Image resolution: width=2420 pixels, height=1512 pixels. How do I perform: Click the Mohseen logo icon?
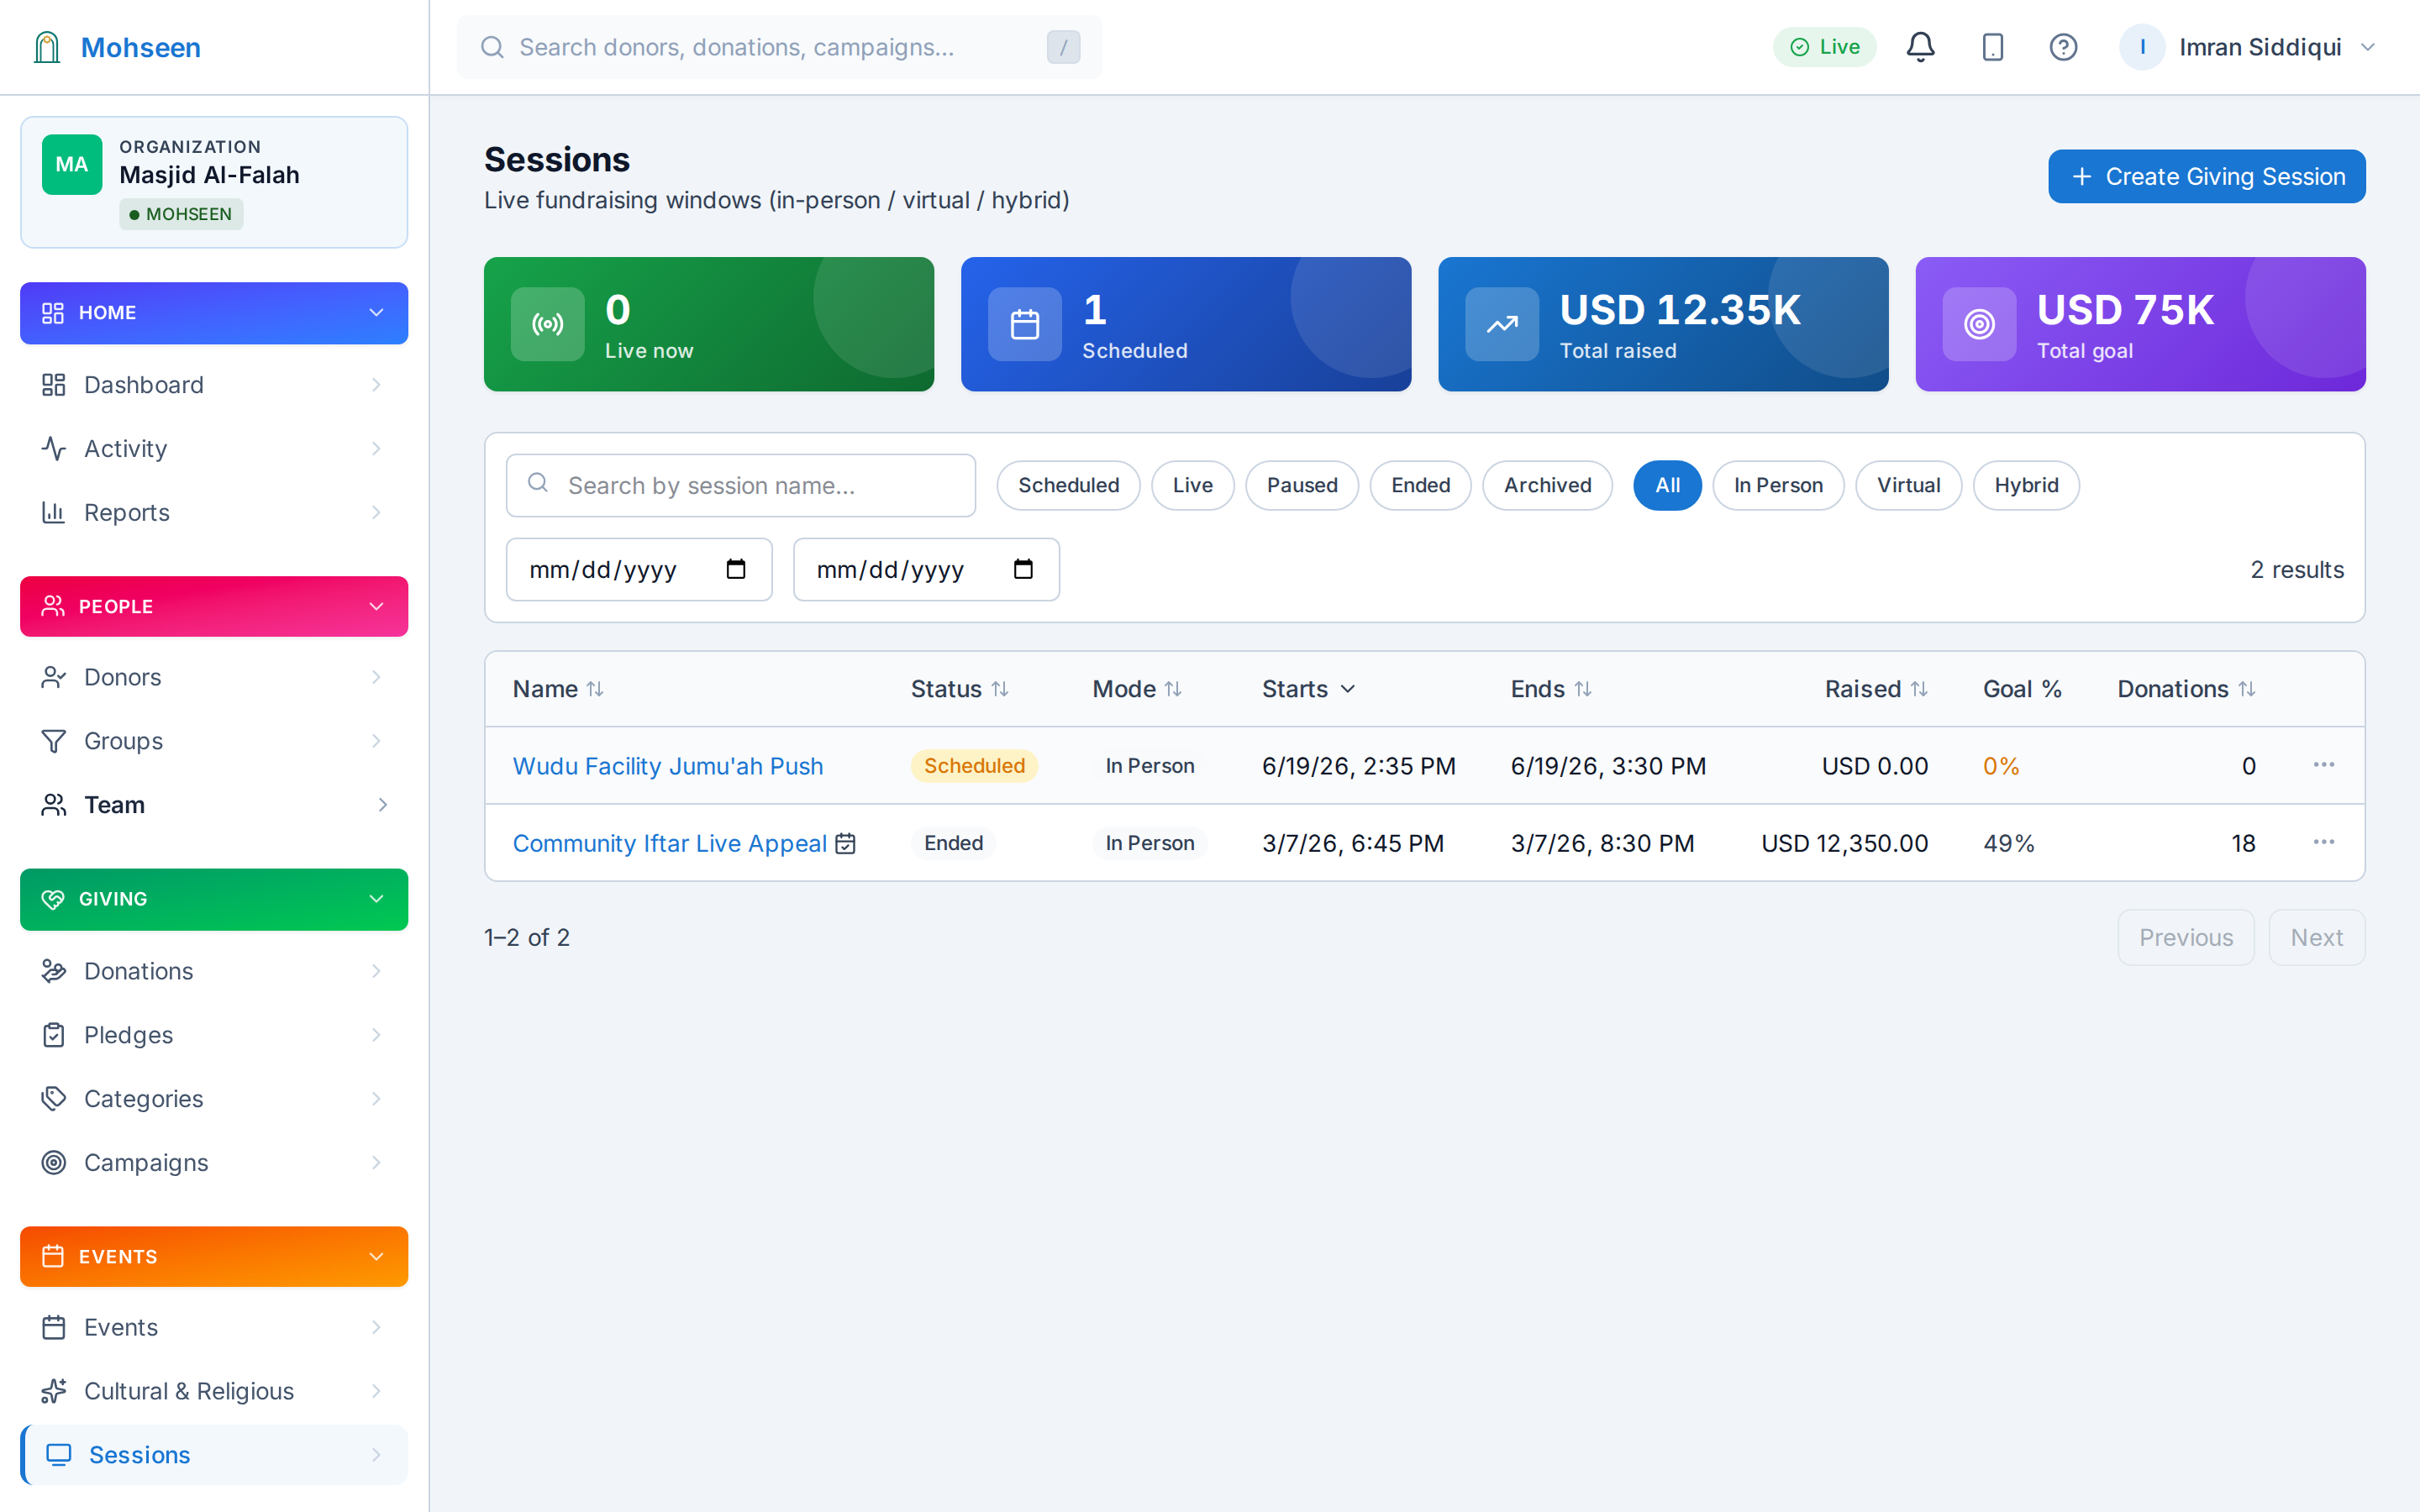click(47, 47)
